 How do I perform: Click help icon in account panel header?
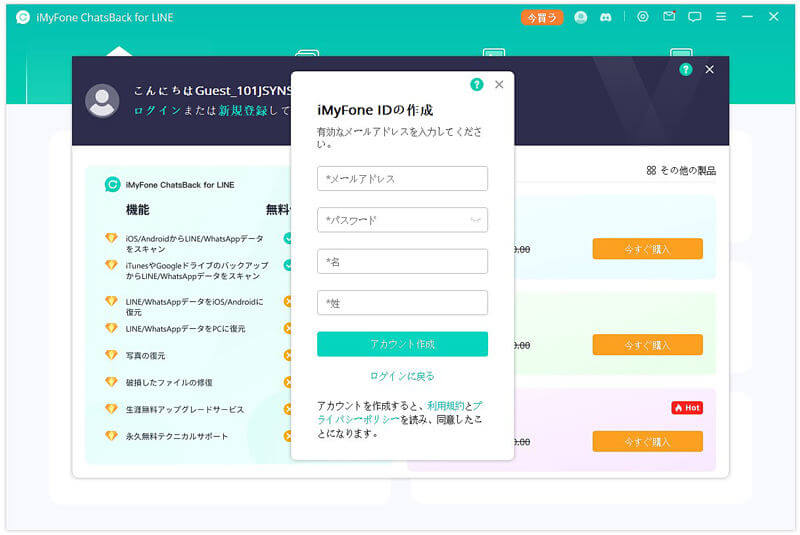click(x=686, y=69)
